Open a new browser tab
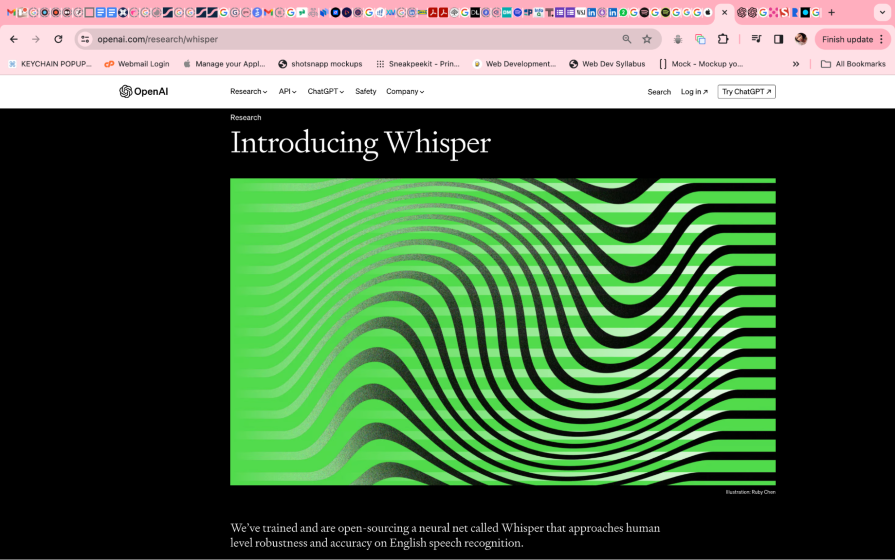This screenshot has height=560, width=895. click(x=831, y=13)
